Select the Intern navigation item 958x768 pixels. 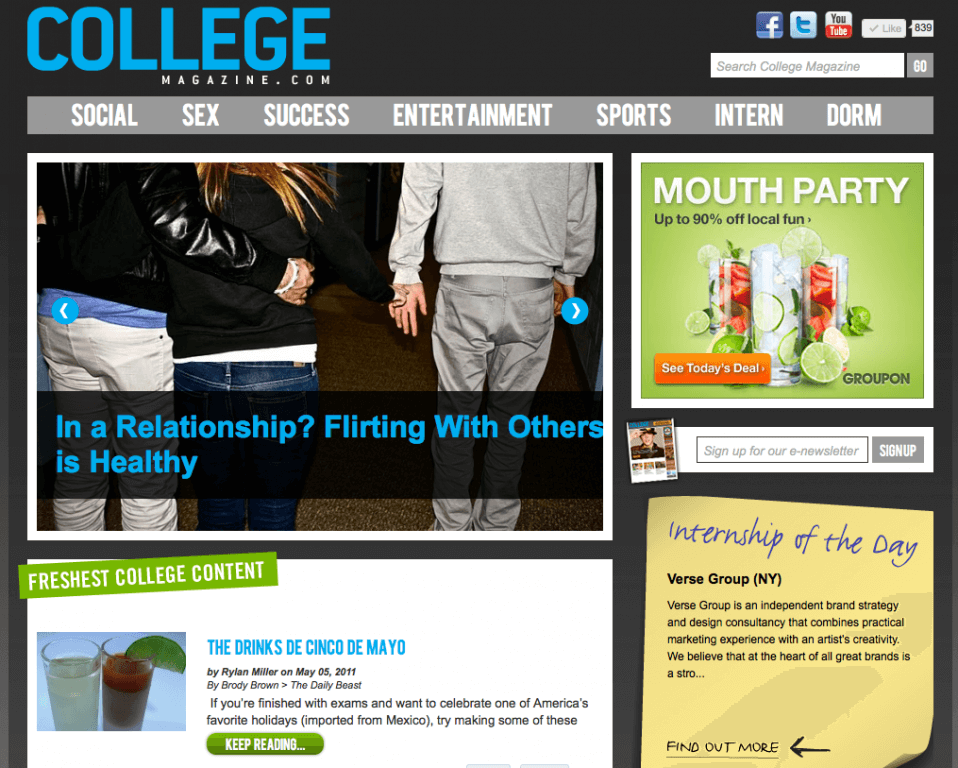coord(748,115)
